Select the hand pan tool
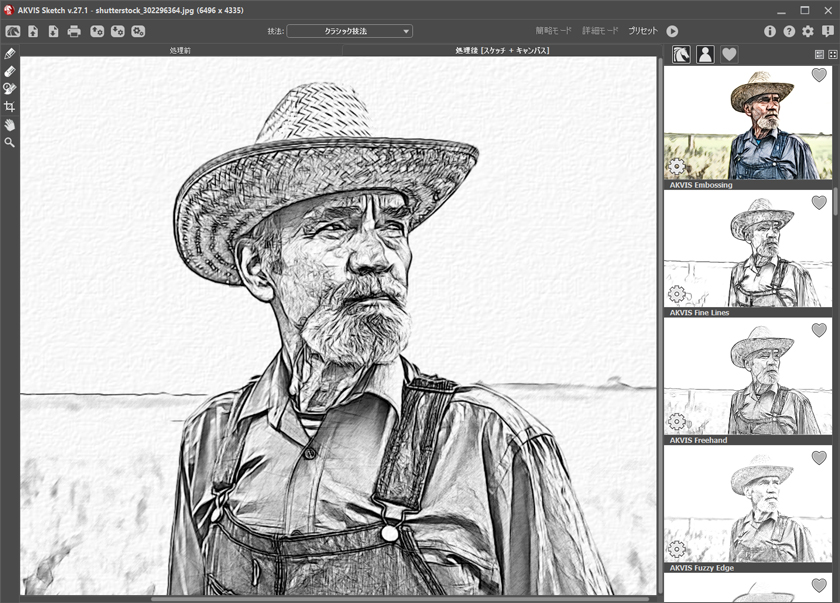This screenshot has height=603, width=840. 10,125
